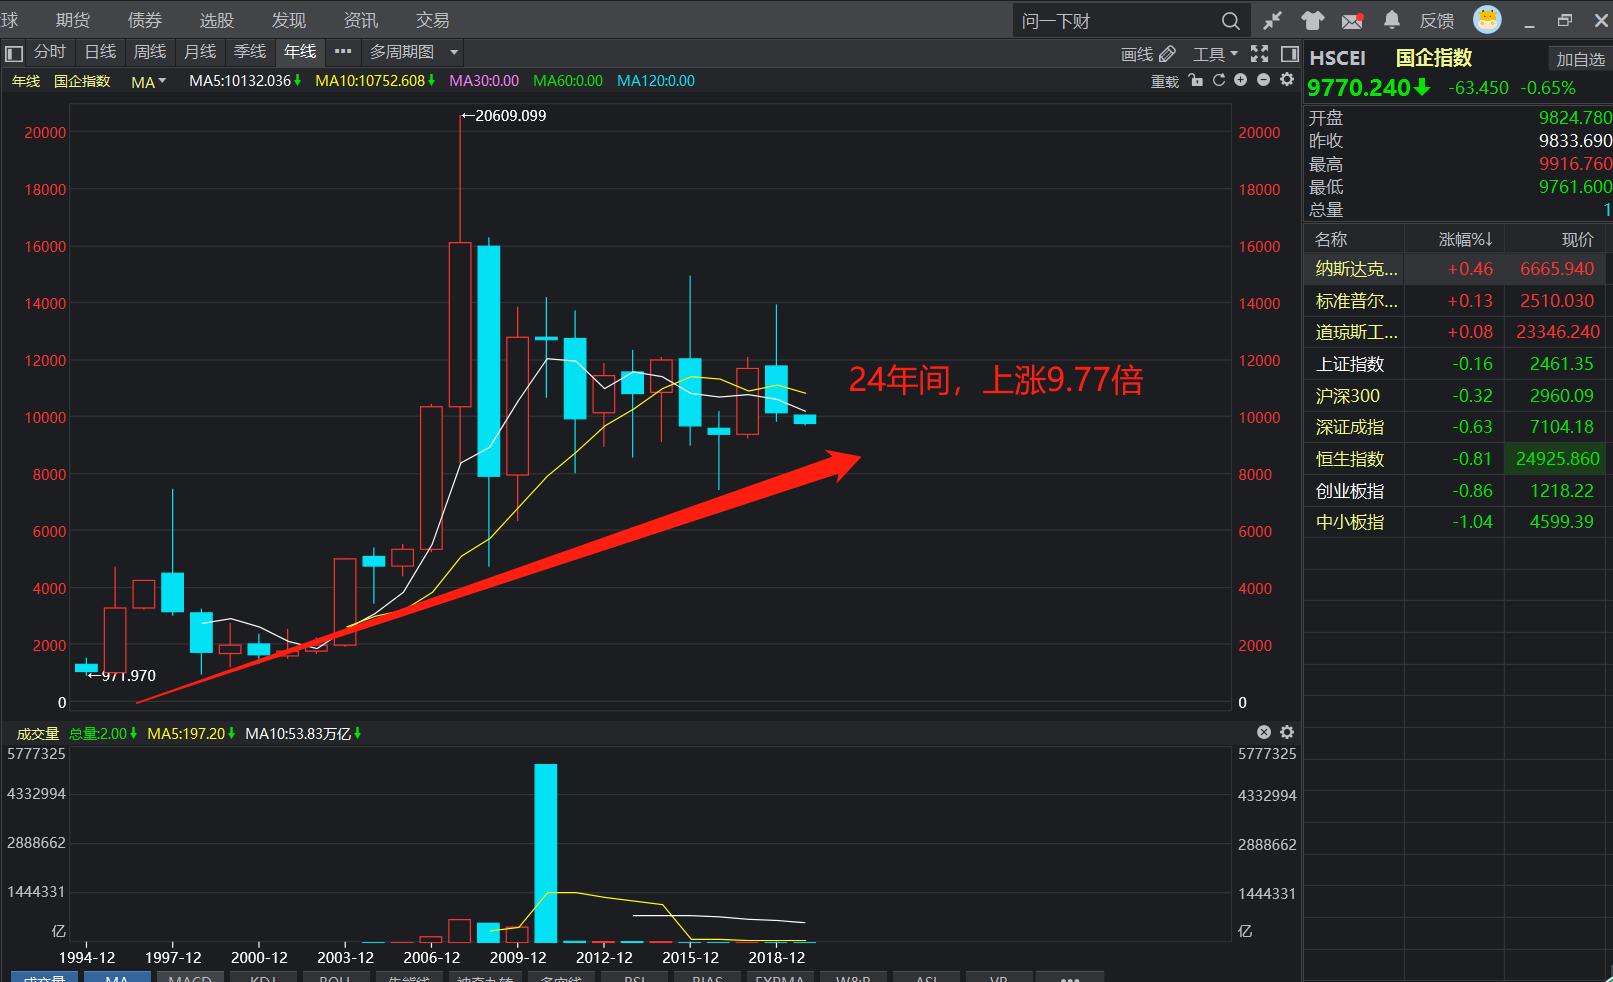Click the MA60:0.00 indicator label
Viewport: 1613px width, 982px height.
(568, 81)
